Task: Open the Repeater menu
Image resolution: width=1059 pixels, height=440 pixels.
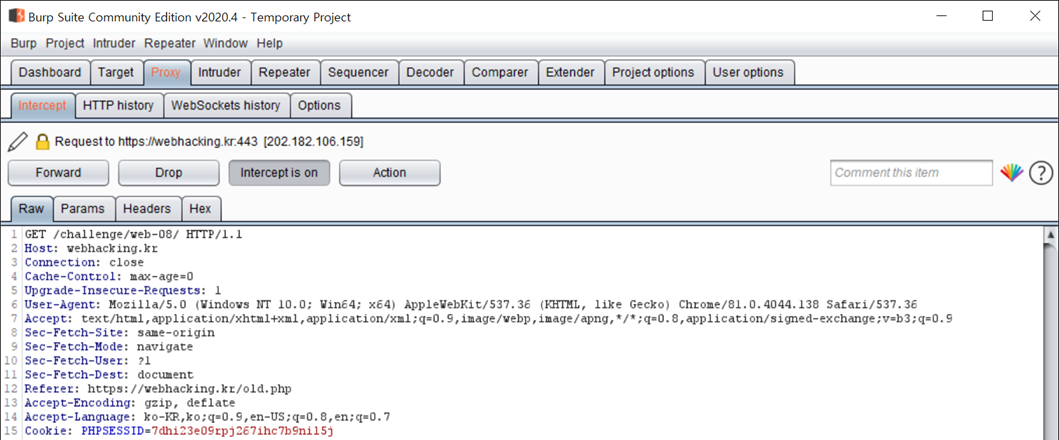Action: pos(170,43)
